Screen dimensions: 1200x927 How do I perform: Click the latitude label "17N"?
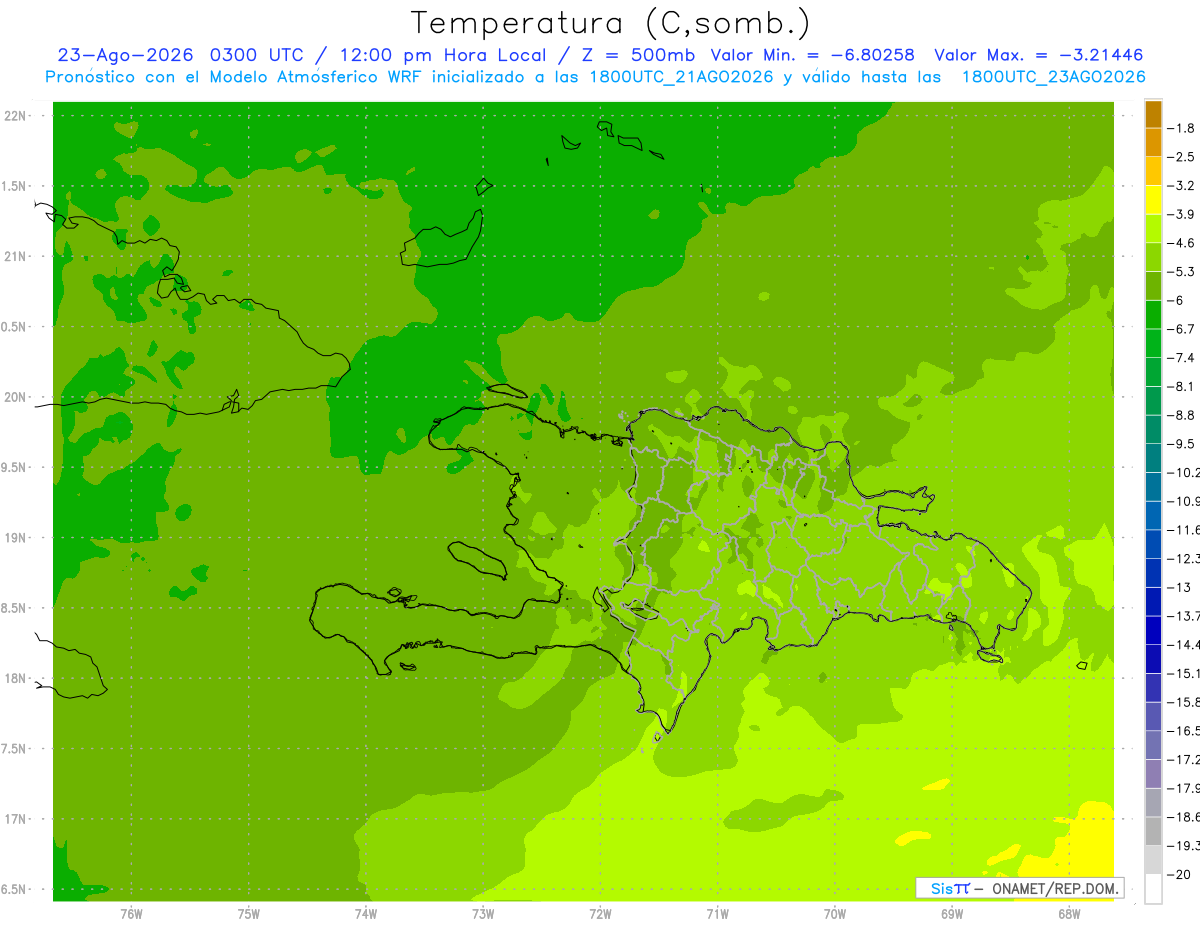coord(15,820)
